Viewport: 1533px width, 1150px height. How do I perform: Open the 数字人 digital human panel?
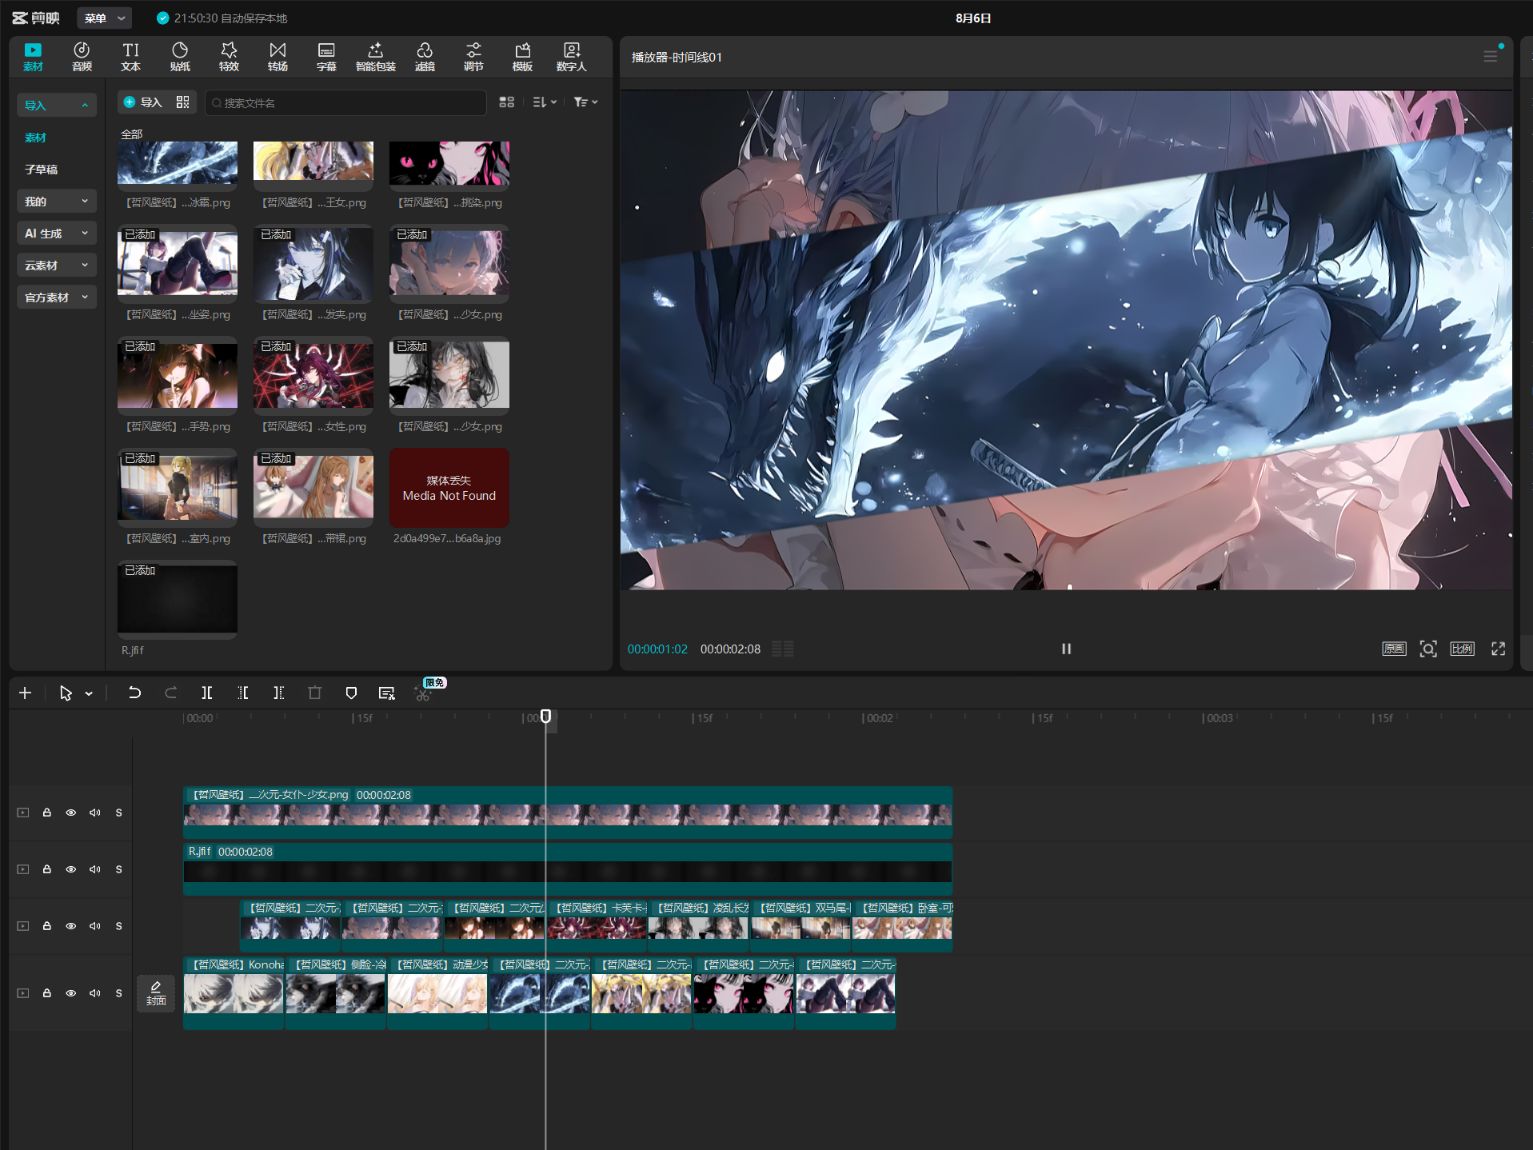tap(572, 56)
